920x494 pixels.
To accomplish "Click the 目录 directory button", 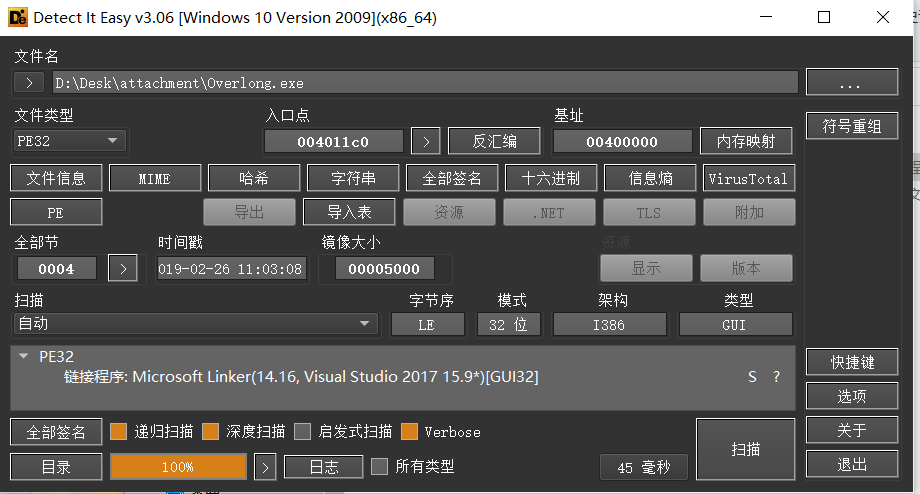I will 56,467.
